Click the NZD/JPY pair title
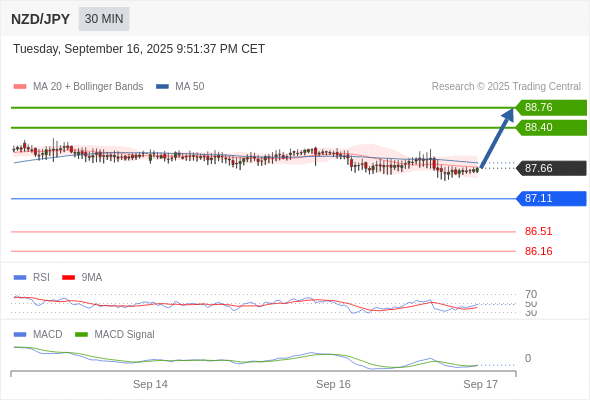Viewport: 590px width, 400px height. [40, 19]
